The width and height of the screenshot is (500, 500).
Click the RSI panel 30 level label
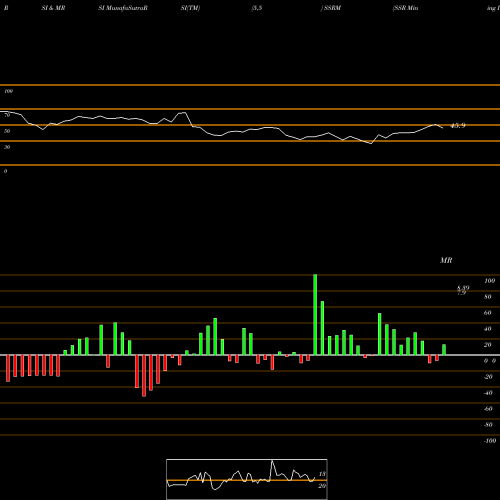click(x=7, y=147)
